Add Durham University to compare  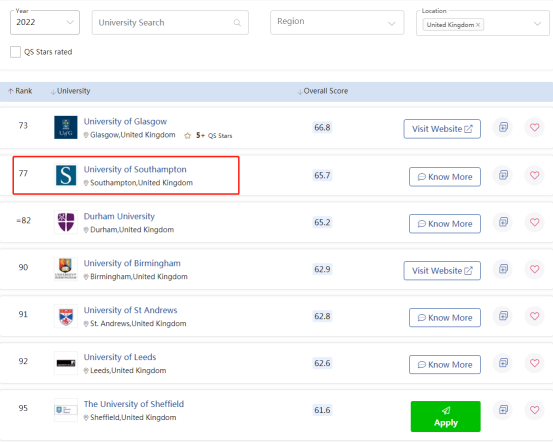[x=503, y=222]
